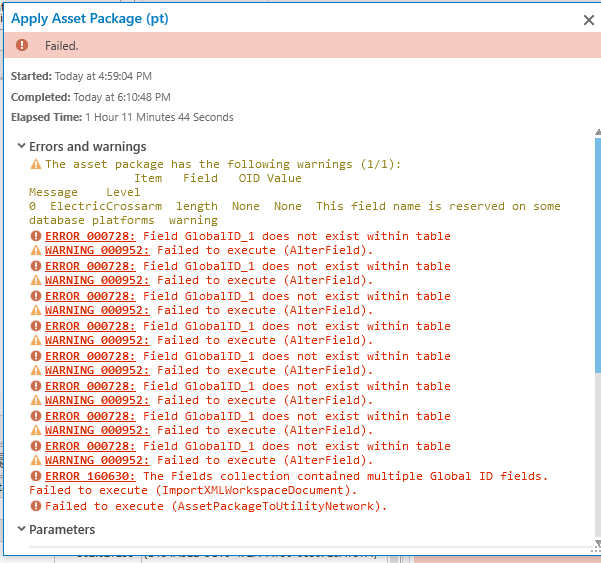This screenshot has height=563, width=601.
Task: Expand the Parameters section
Action: tap(21, 529)
